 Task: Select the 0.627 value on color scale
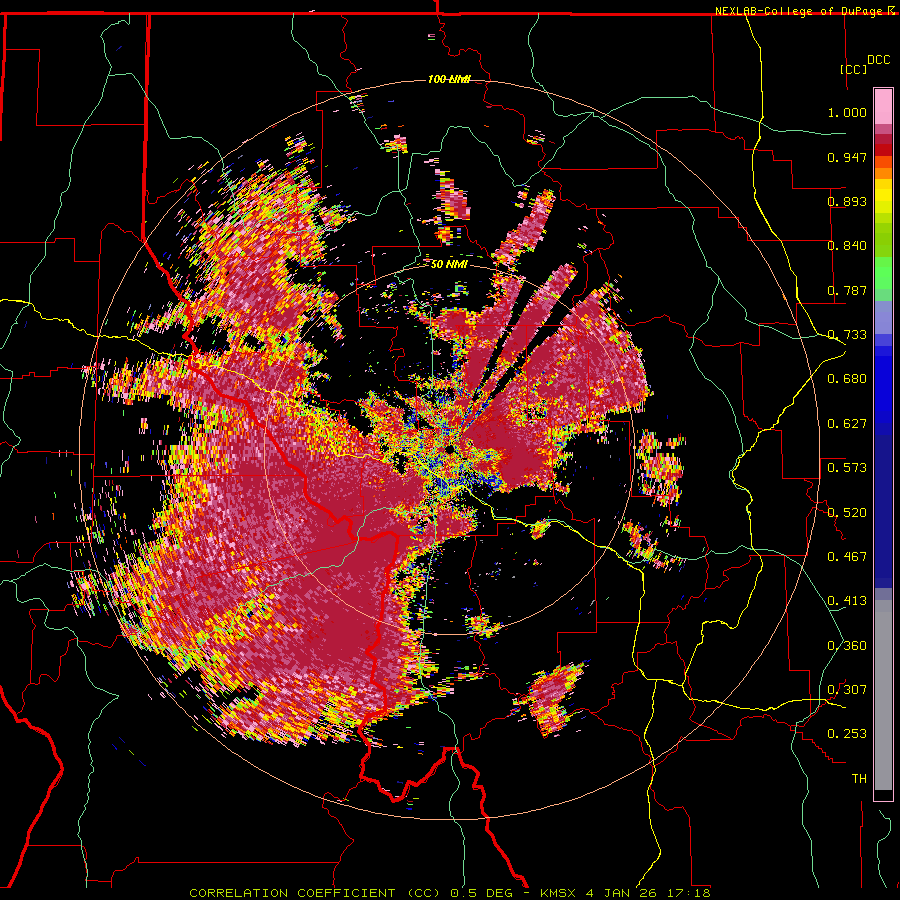point(847,424)
